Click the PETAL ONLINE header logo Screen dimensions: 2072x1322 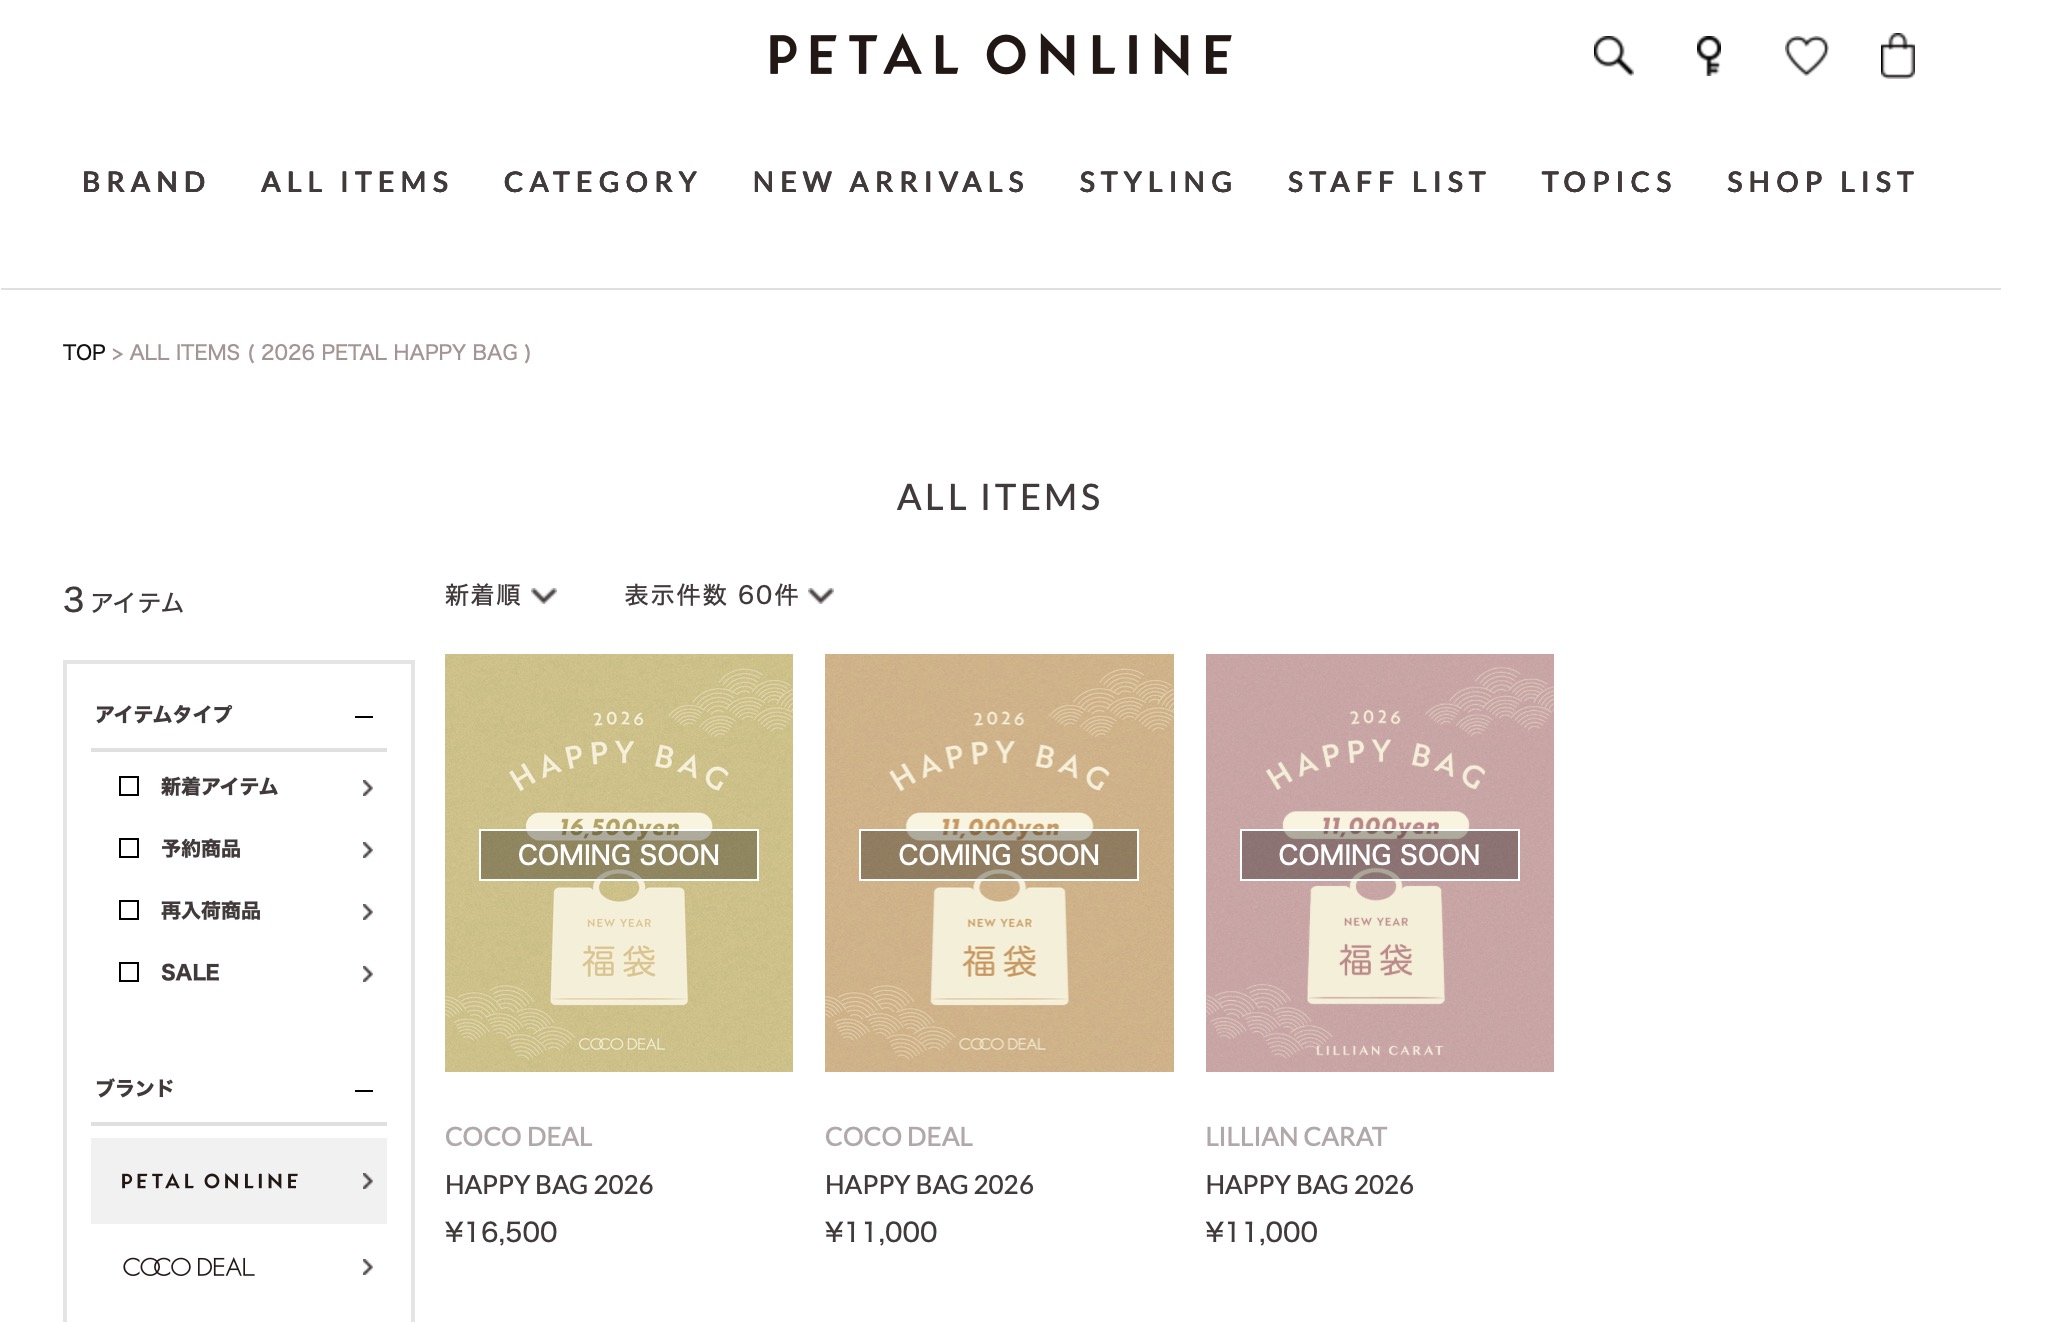[x=1000, y=55]
